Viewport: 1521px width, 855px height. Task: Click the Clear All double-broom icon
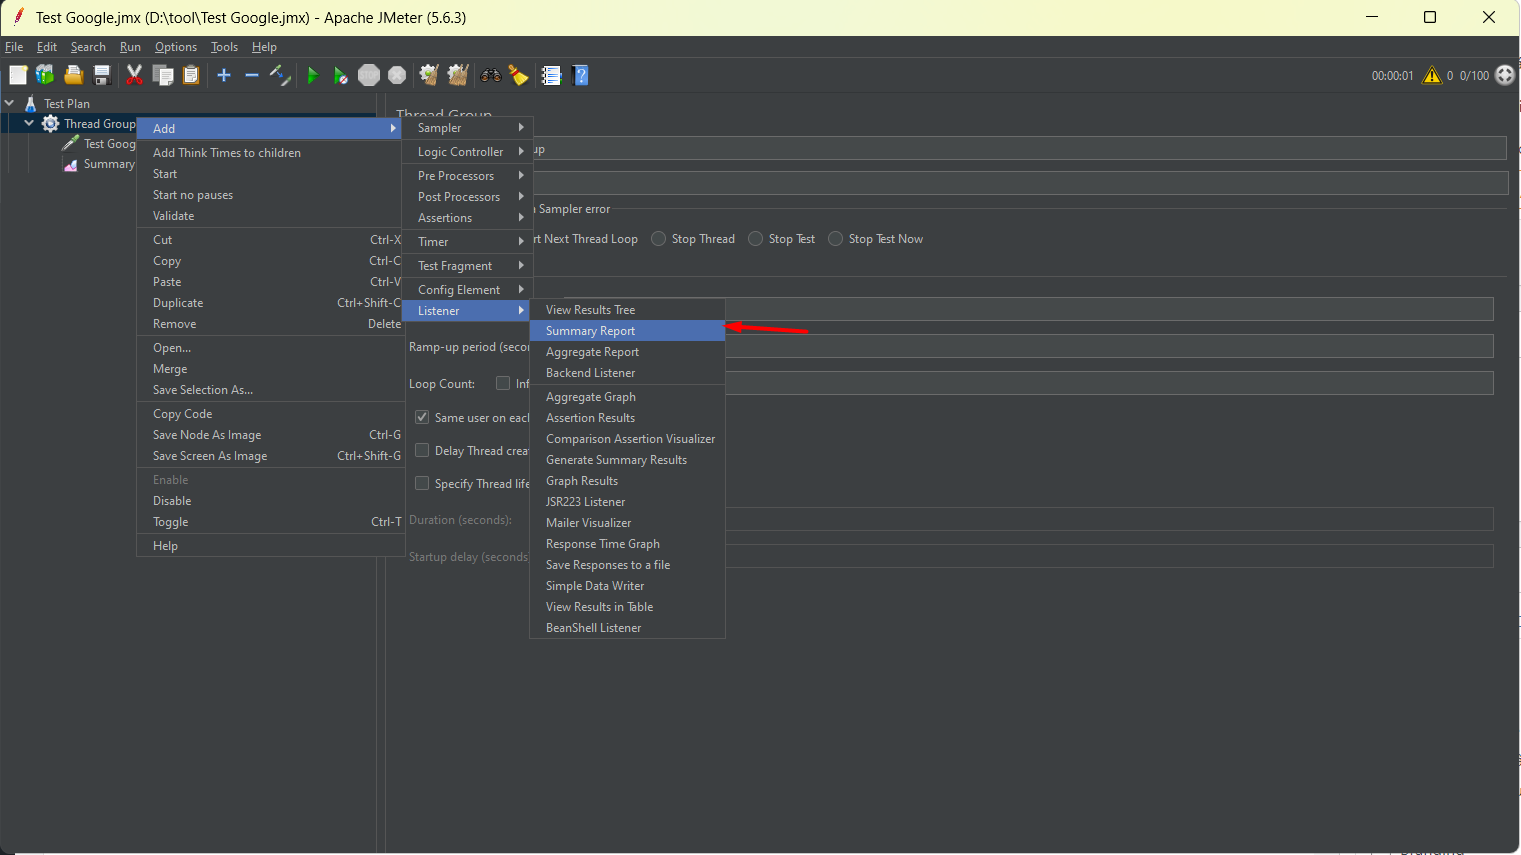tap(458, 75)
